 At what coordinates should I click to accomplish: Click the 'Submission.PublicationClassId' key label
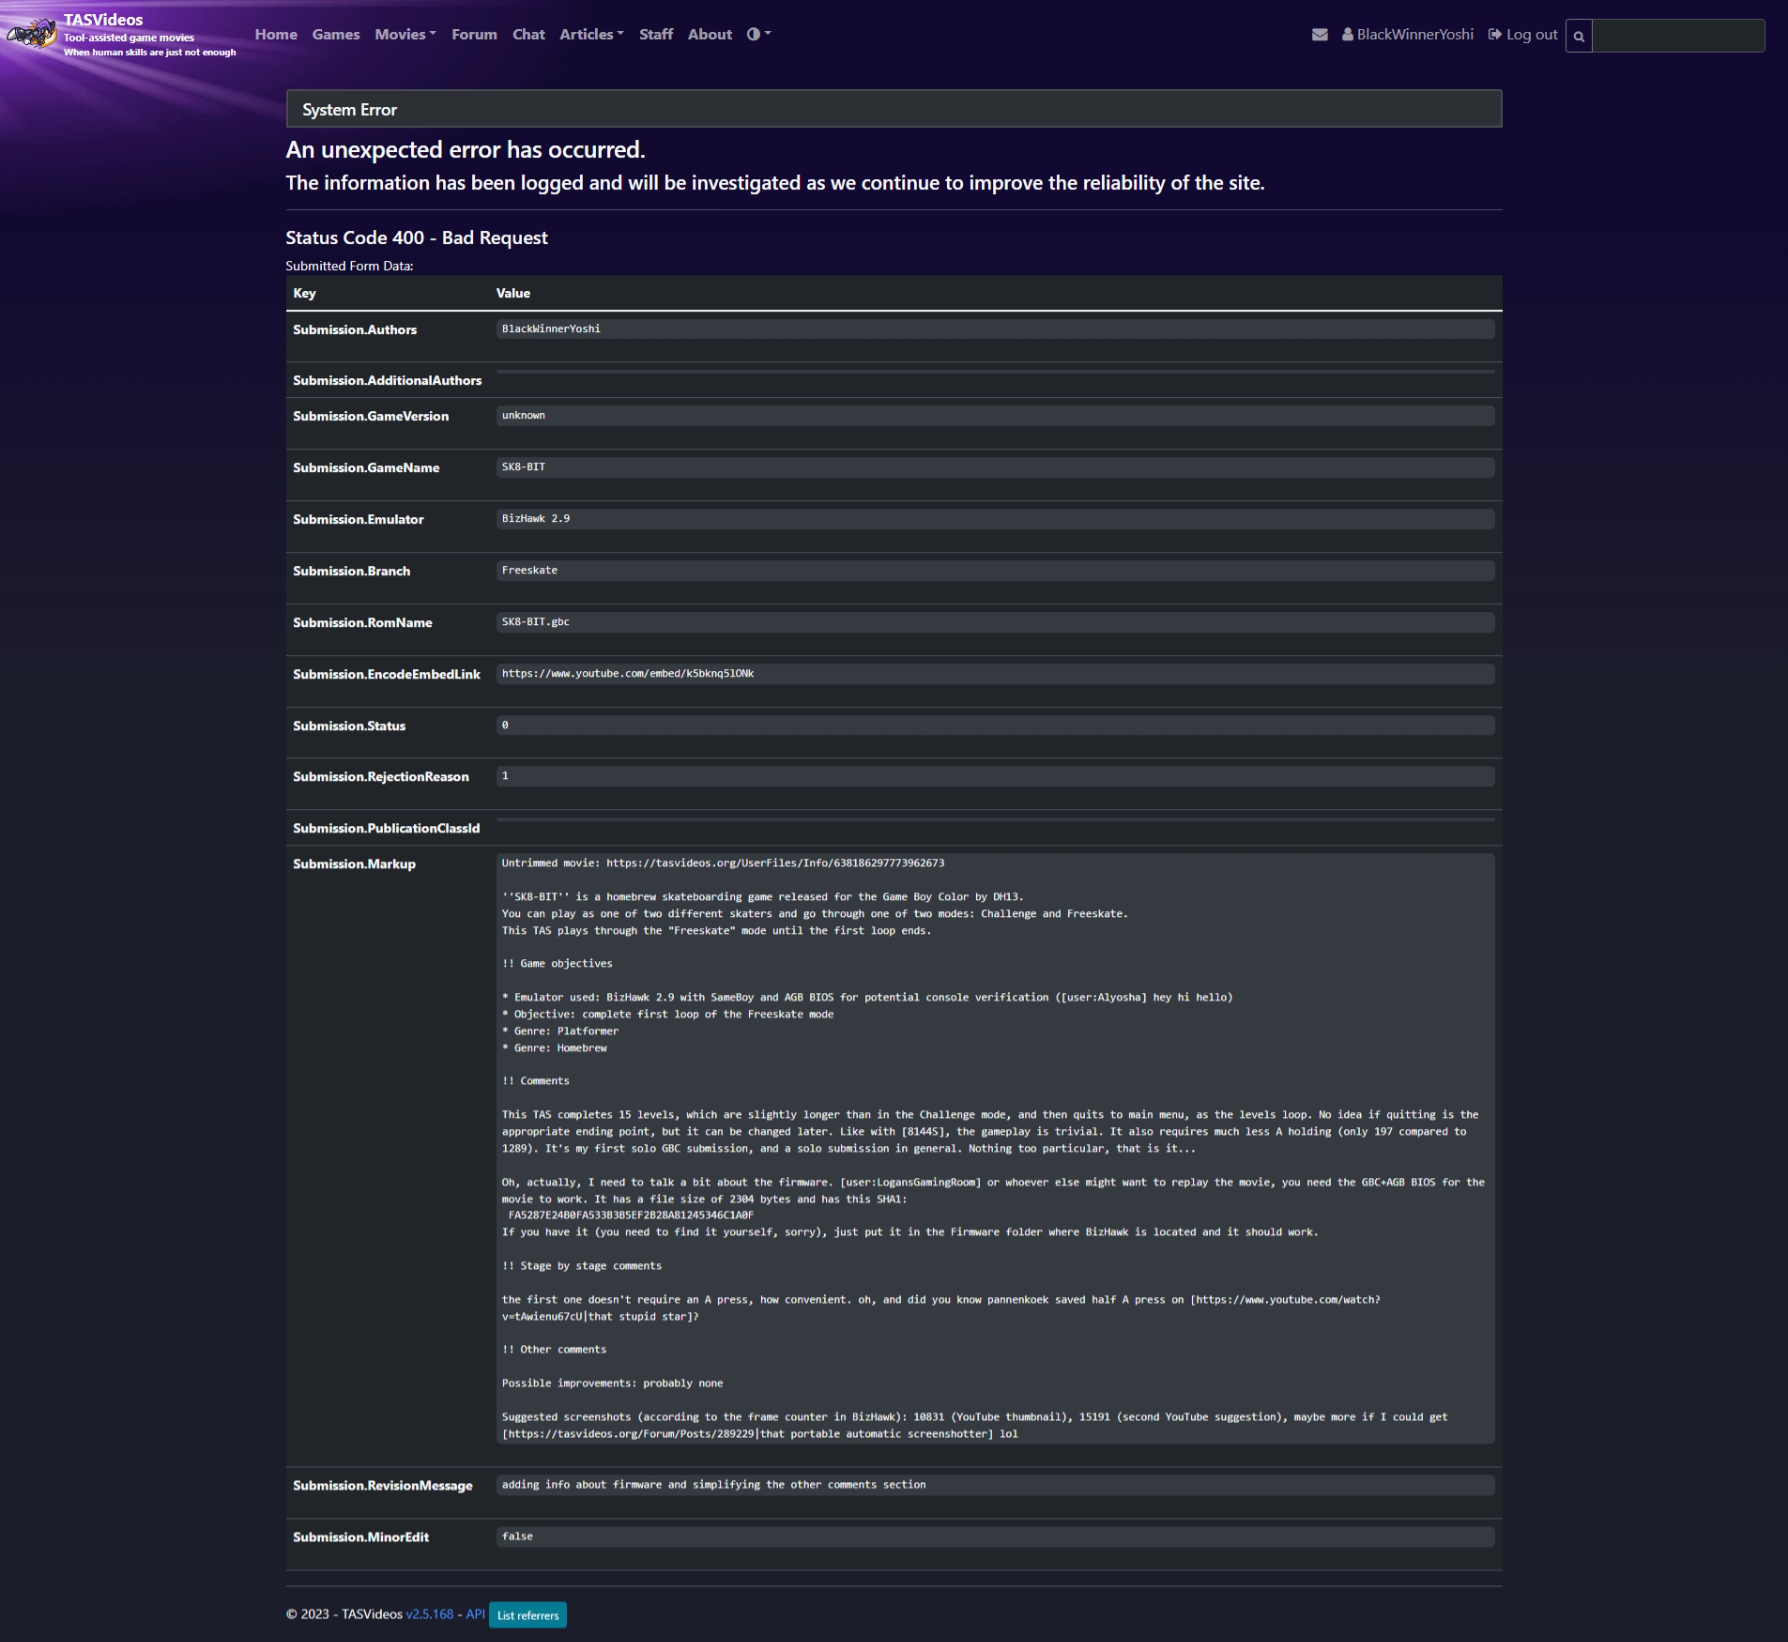[x=386, y=828]
